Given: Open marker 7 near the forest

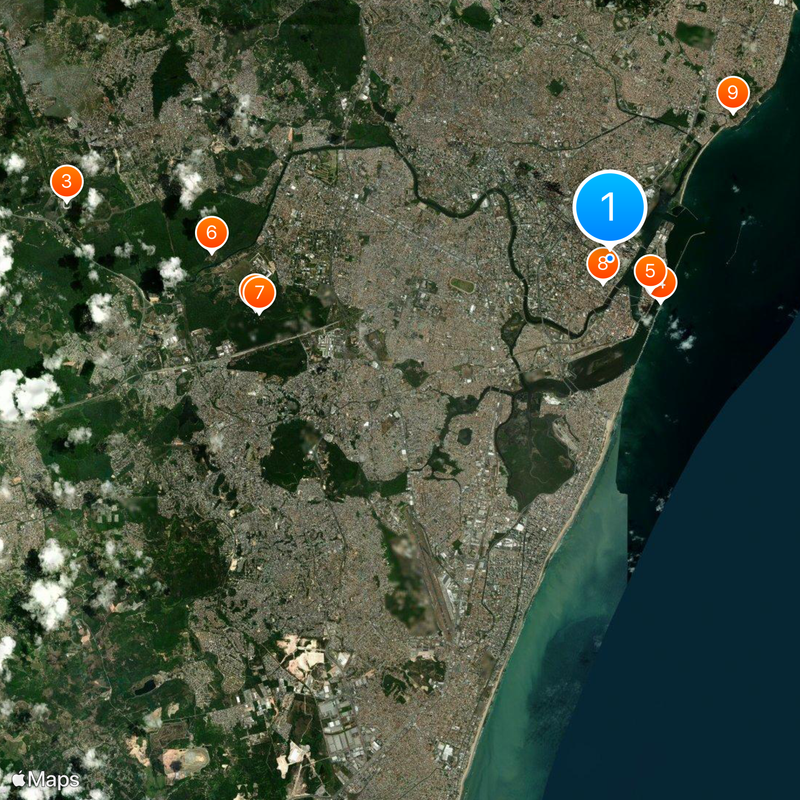Looking at the screenshot, I should click(x=258, y=291).
